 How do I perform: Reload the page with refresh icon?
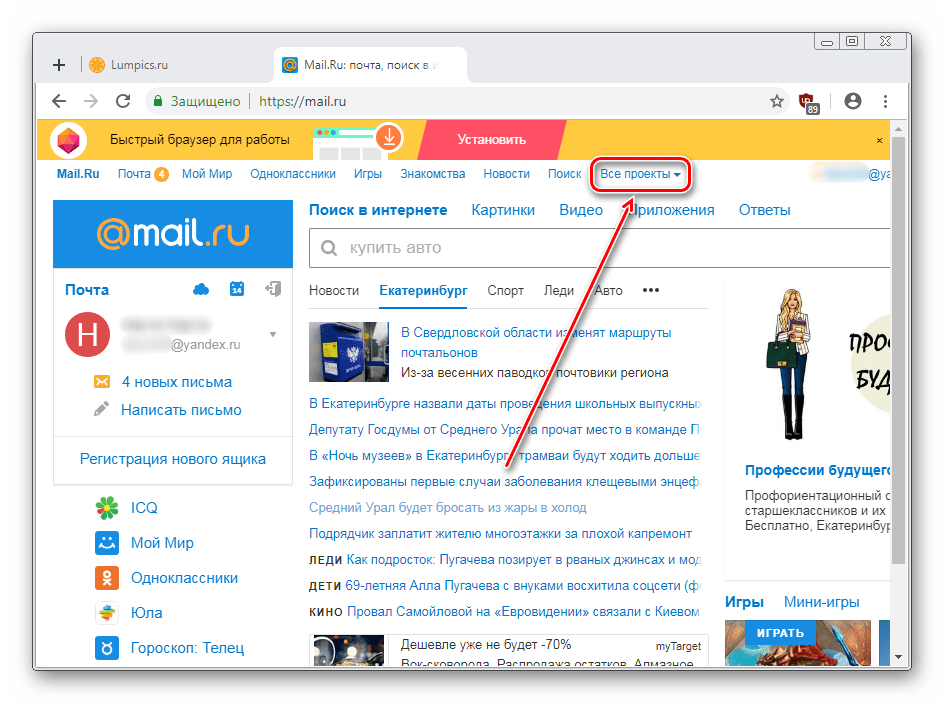(x=123, y=101)
